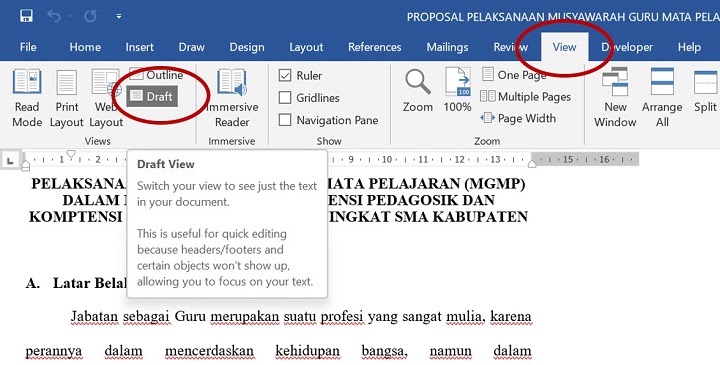
Task: Split the document window
Action: click(705, 91)
